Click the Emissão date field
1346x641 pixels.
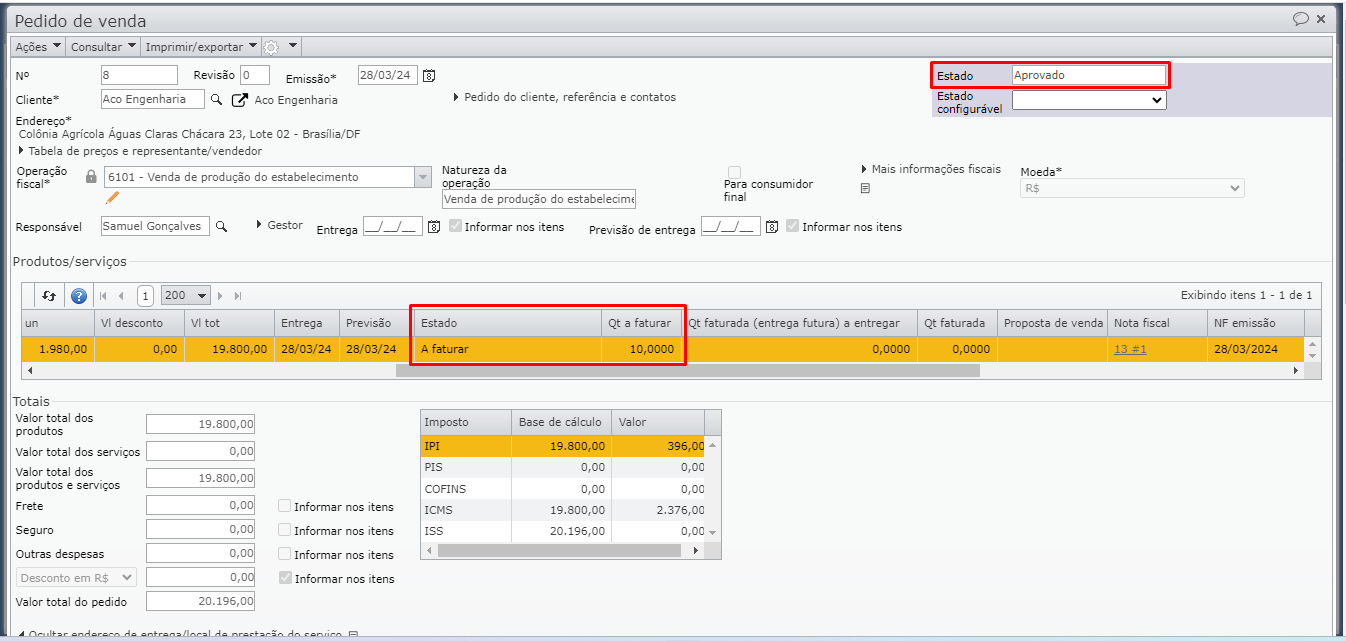point(388,75)
